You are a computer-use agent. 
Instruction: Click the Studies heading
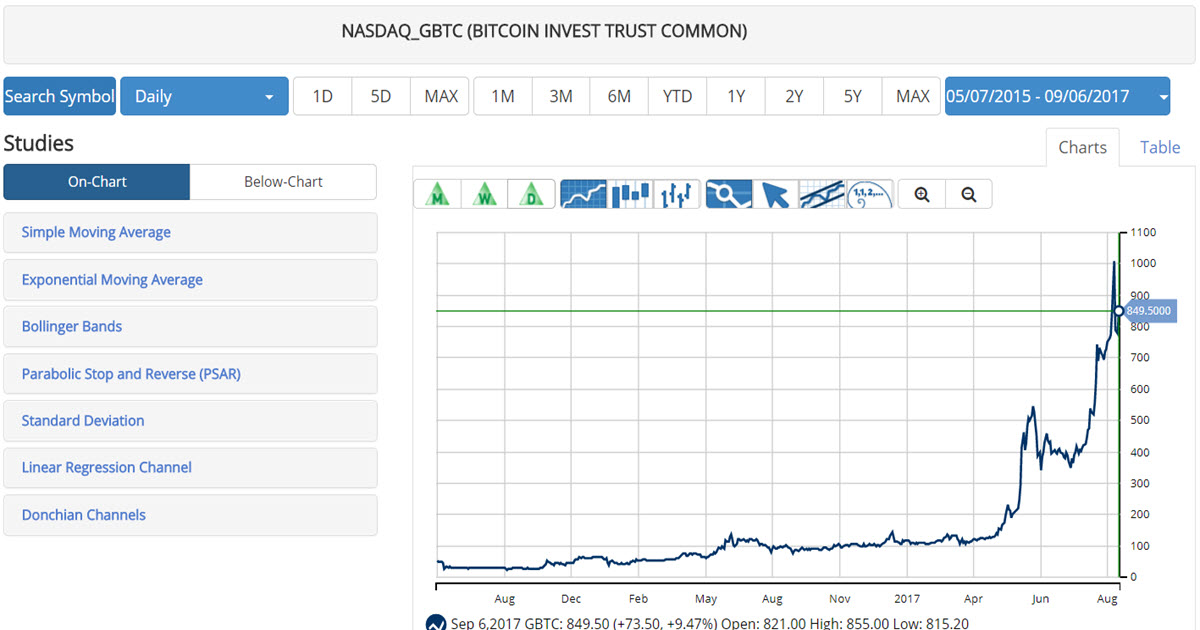coord(39,143)
